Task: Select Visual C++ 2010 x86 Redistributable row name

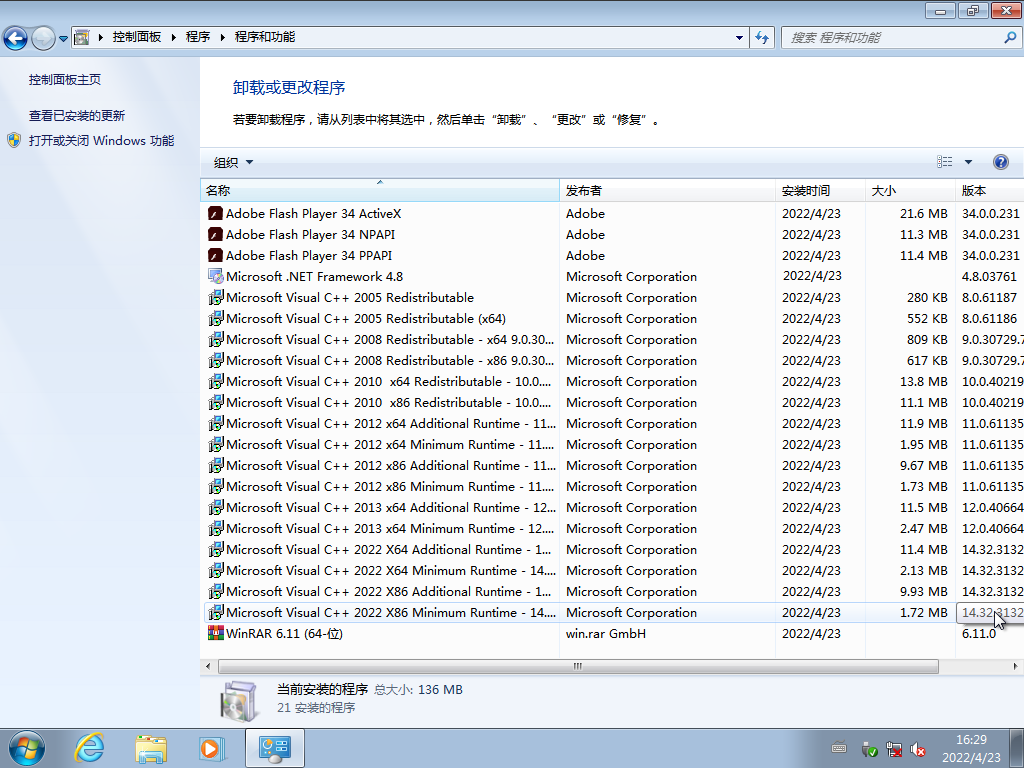Action: pyautogui.click(x=389, y=402)
